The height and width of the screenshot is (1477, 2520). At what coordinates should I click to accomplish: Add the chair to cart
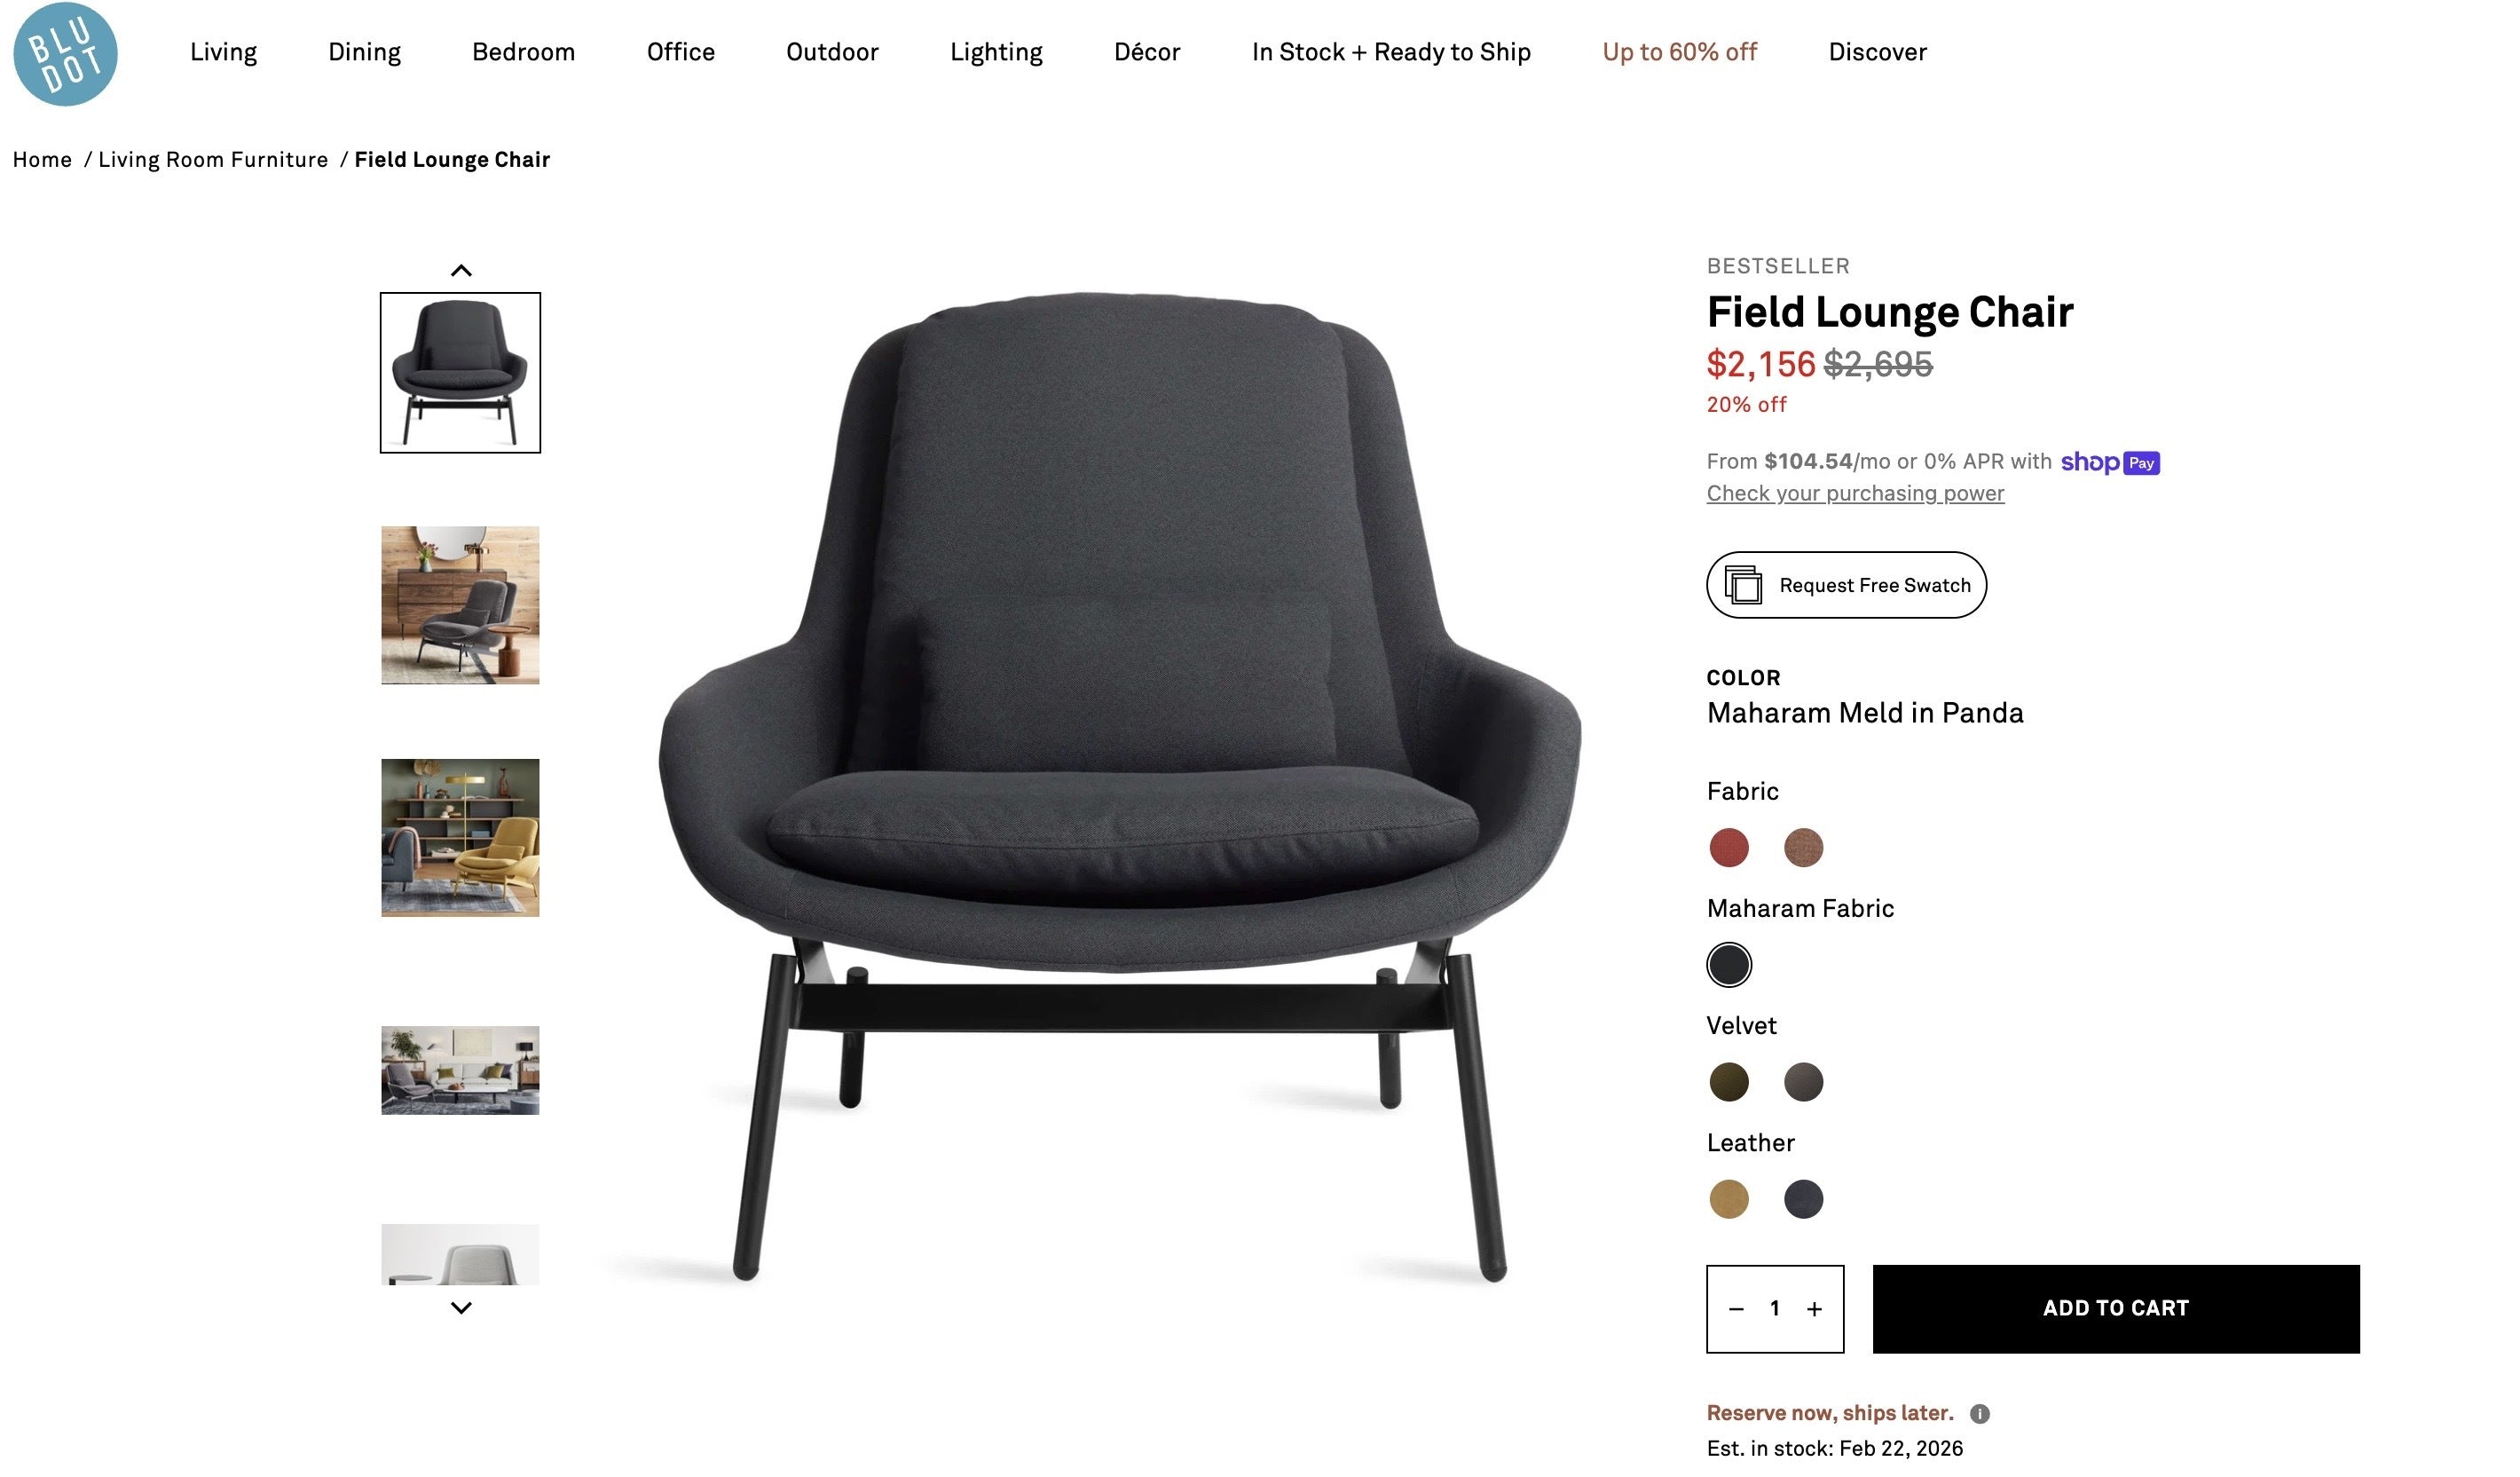coord(2116,1309)
